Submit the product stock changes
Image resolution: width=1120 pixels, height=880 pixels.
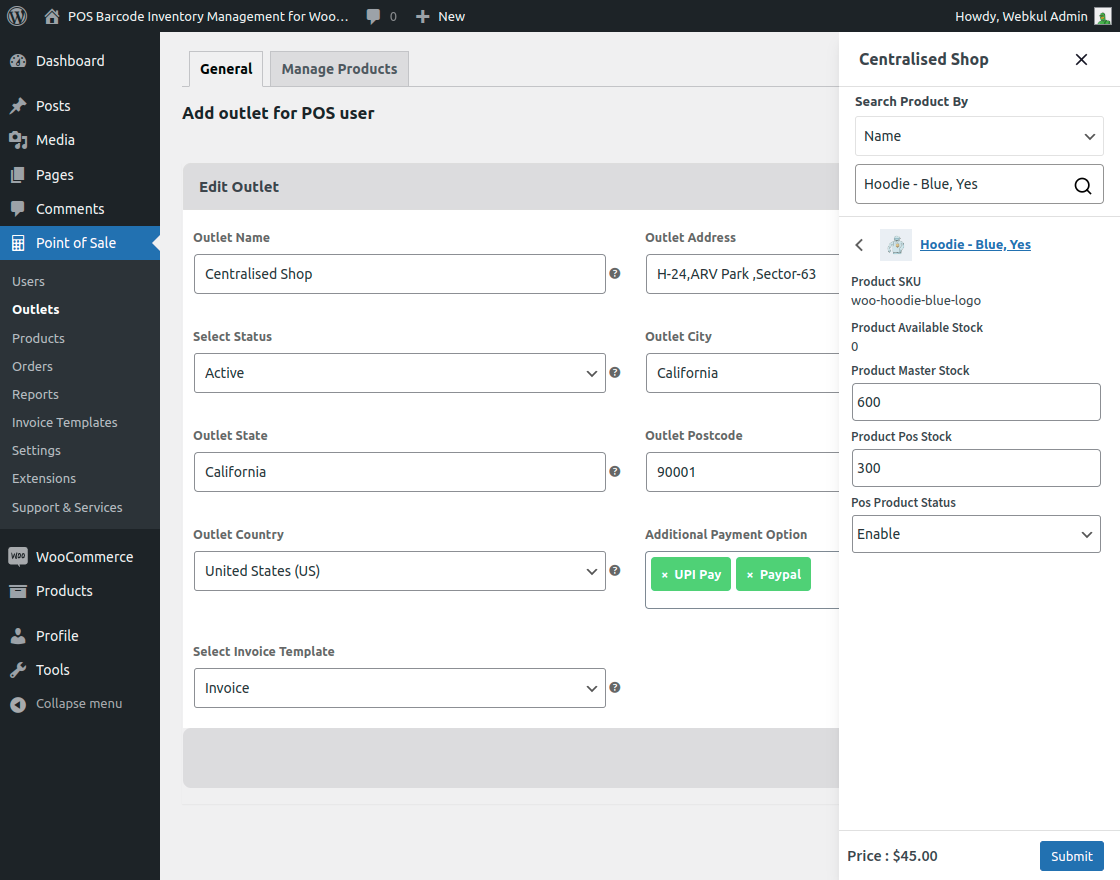click(x=1071, y=856)
